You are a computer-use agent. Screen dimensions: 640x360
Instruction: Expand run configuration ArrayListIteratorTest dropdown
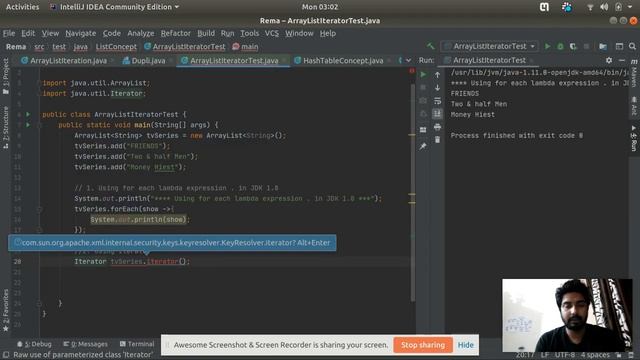point(532,47)
